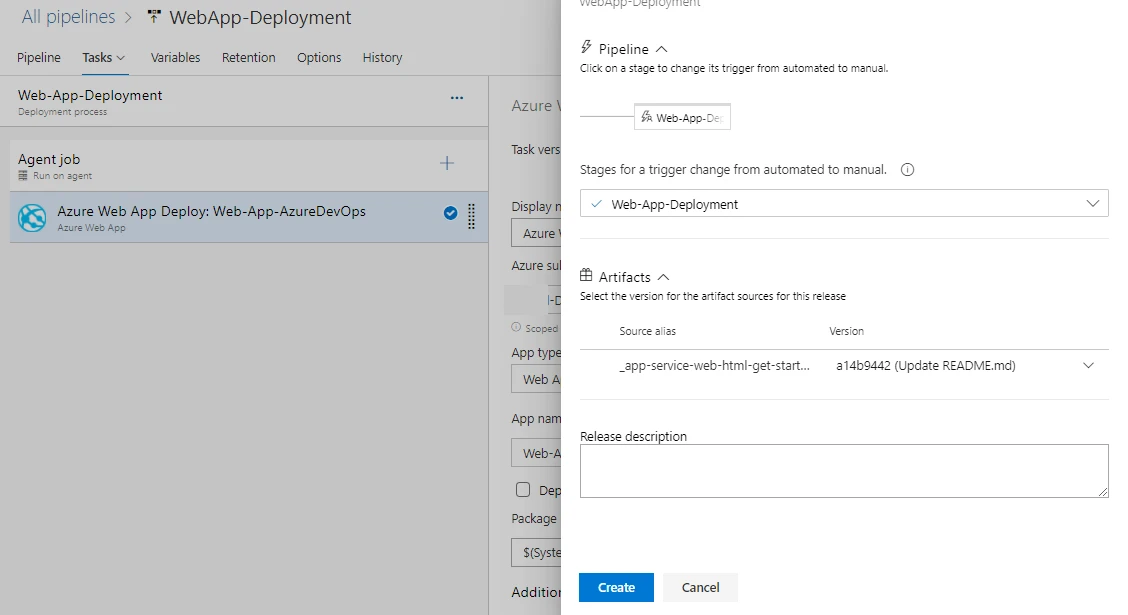Open more options for the Deployment process
This screenshot has width=1128, height=615.
[x=457, y=98]
